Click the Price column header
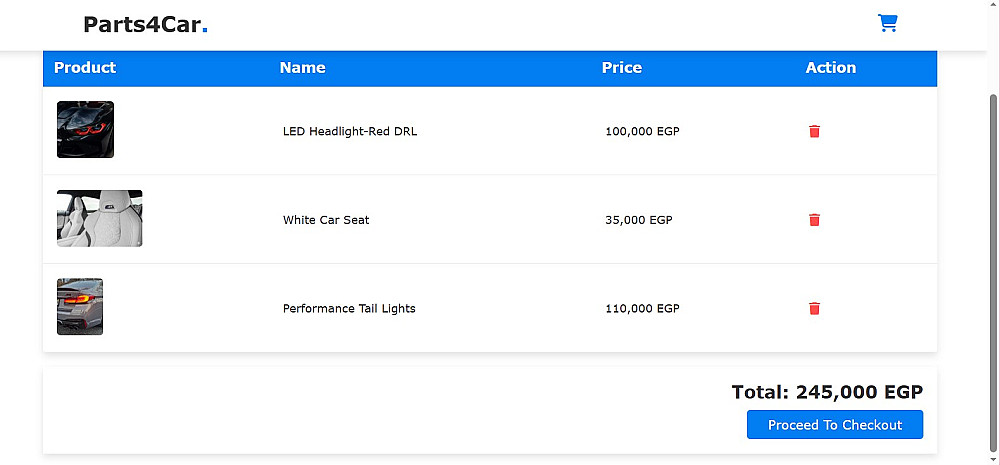The width and height of the screenshot is (1000, 465). [x=622, y=68]
